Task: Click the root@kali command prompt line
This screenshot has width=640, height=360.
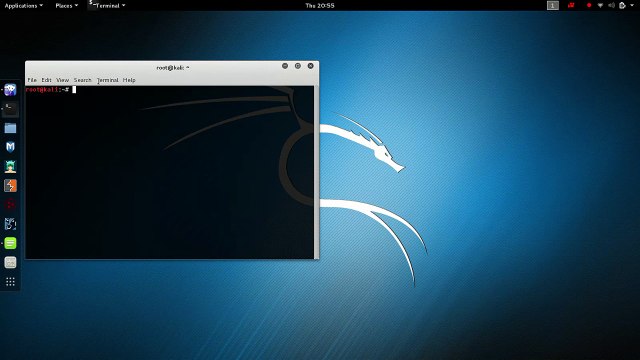Action: pyautogui.click(x=51, y=89)
